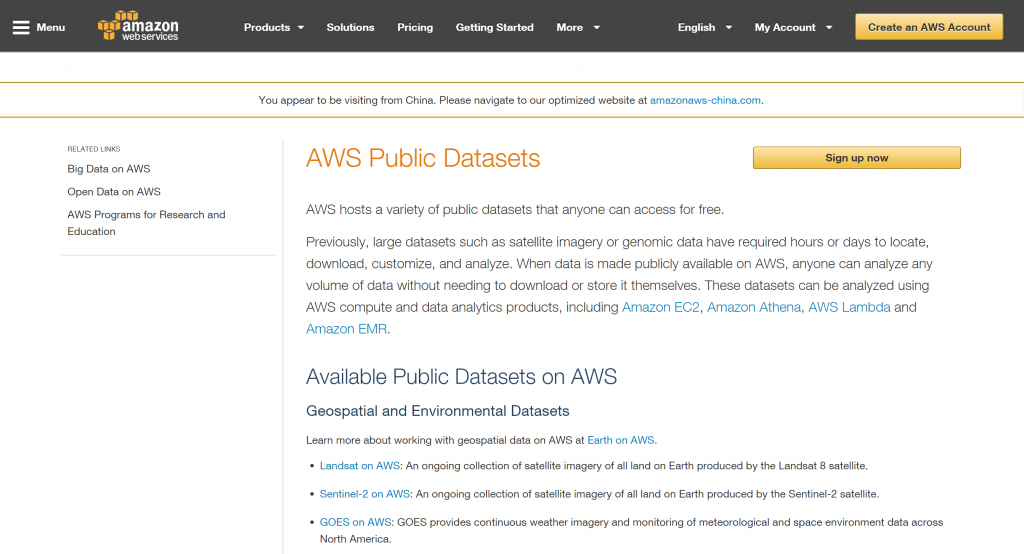Open the My Account dropdown
The width and height of the screenshot is (1024, 554).
click(793, 27)
